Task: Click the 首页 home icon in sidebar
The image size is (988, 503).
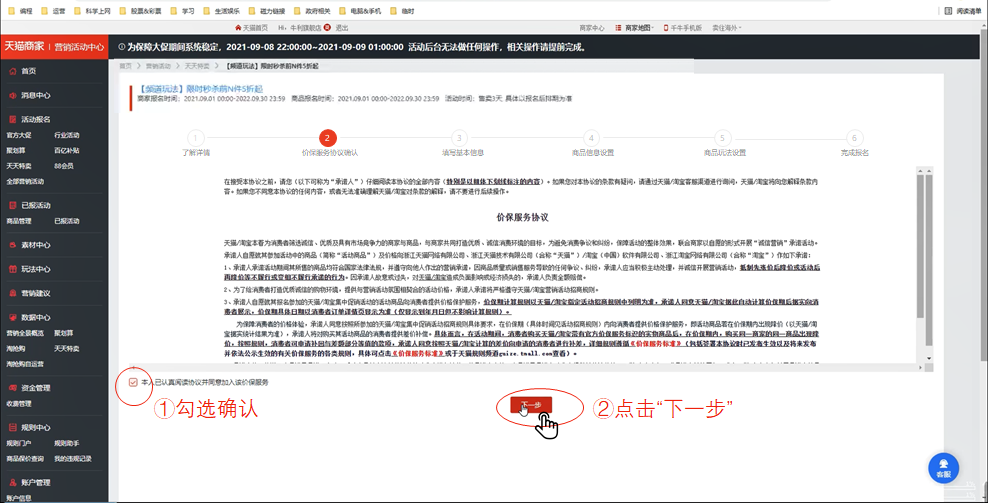Action: click(13, 71)
